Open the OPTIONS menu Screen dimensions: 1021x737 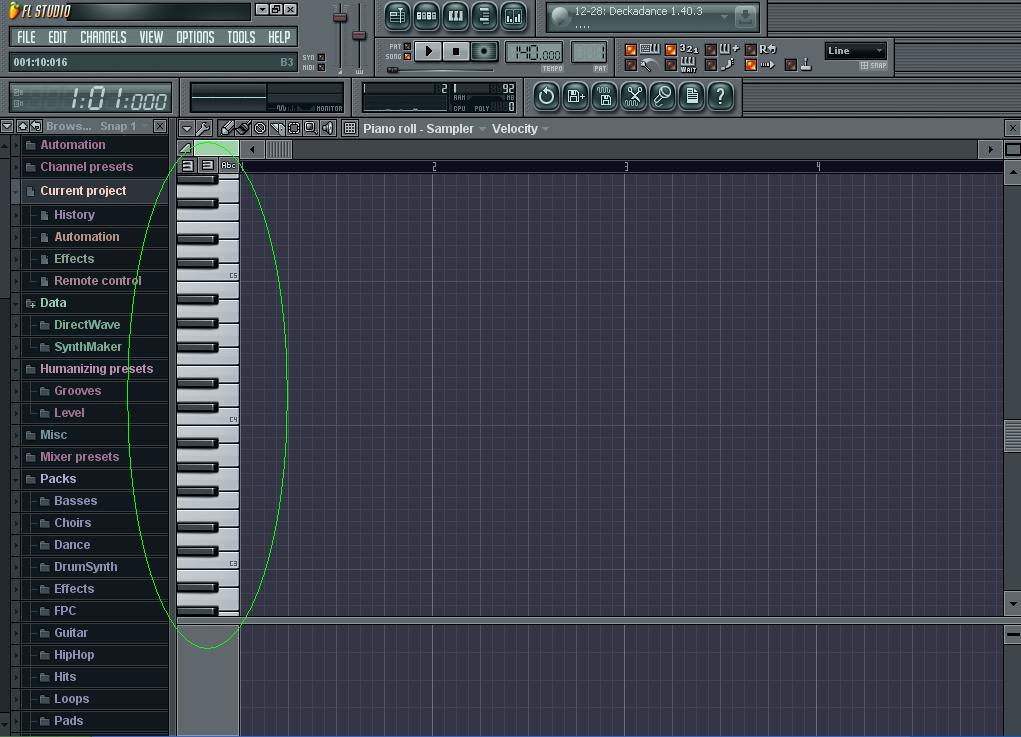pos(195,37)
